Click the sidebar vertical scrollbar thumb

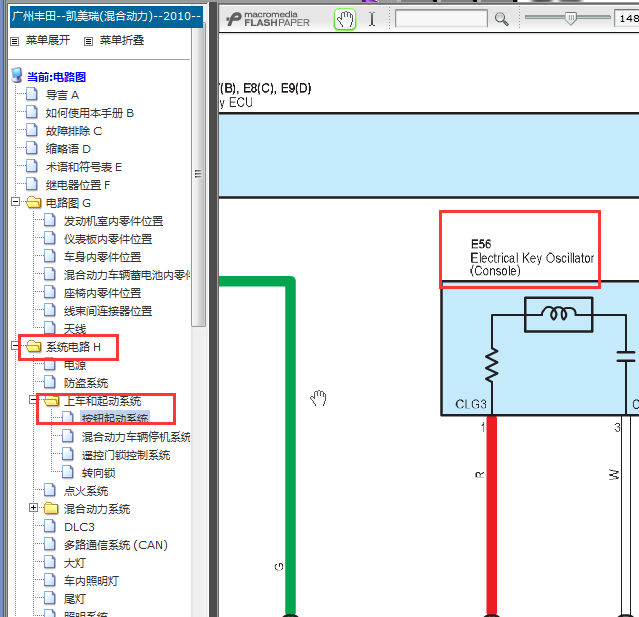(198, 174)
